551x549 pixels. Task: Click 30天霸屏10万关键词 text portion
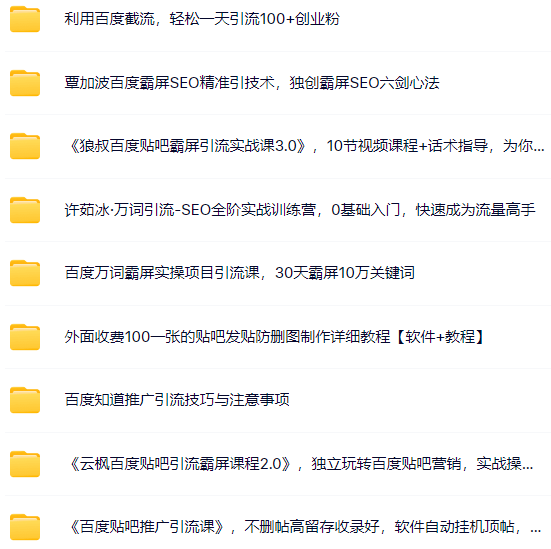coord(345,273)
